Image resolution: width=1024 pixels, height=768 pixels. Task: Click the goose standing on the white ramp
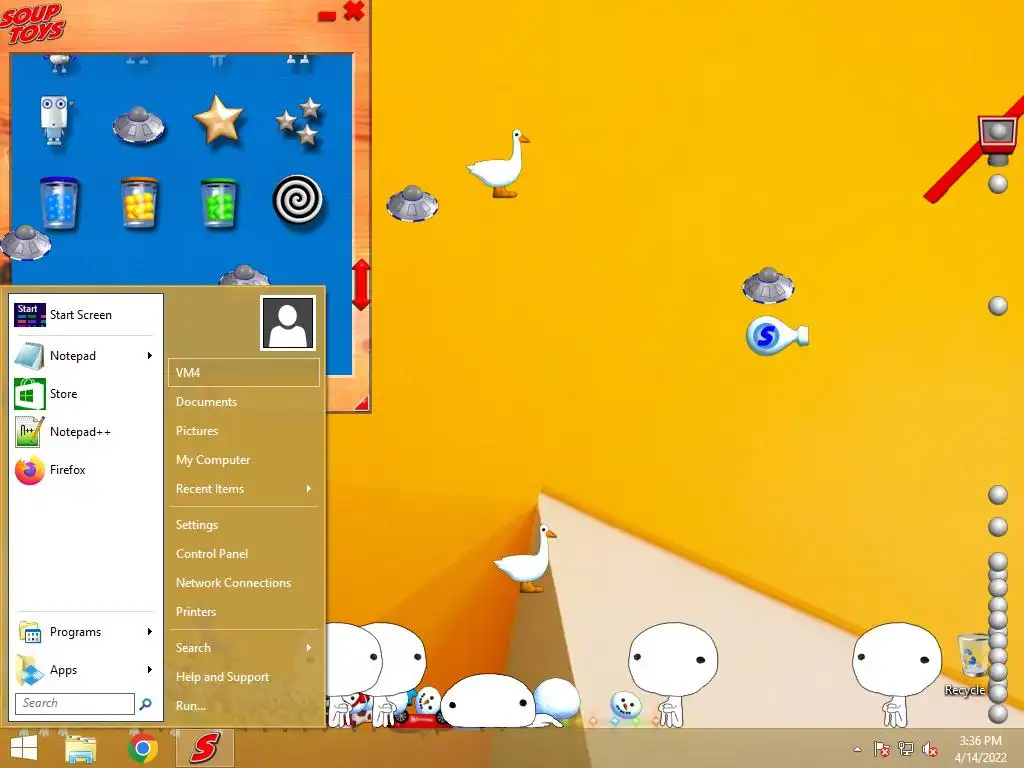point(526,558)
